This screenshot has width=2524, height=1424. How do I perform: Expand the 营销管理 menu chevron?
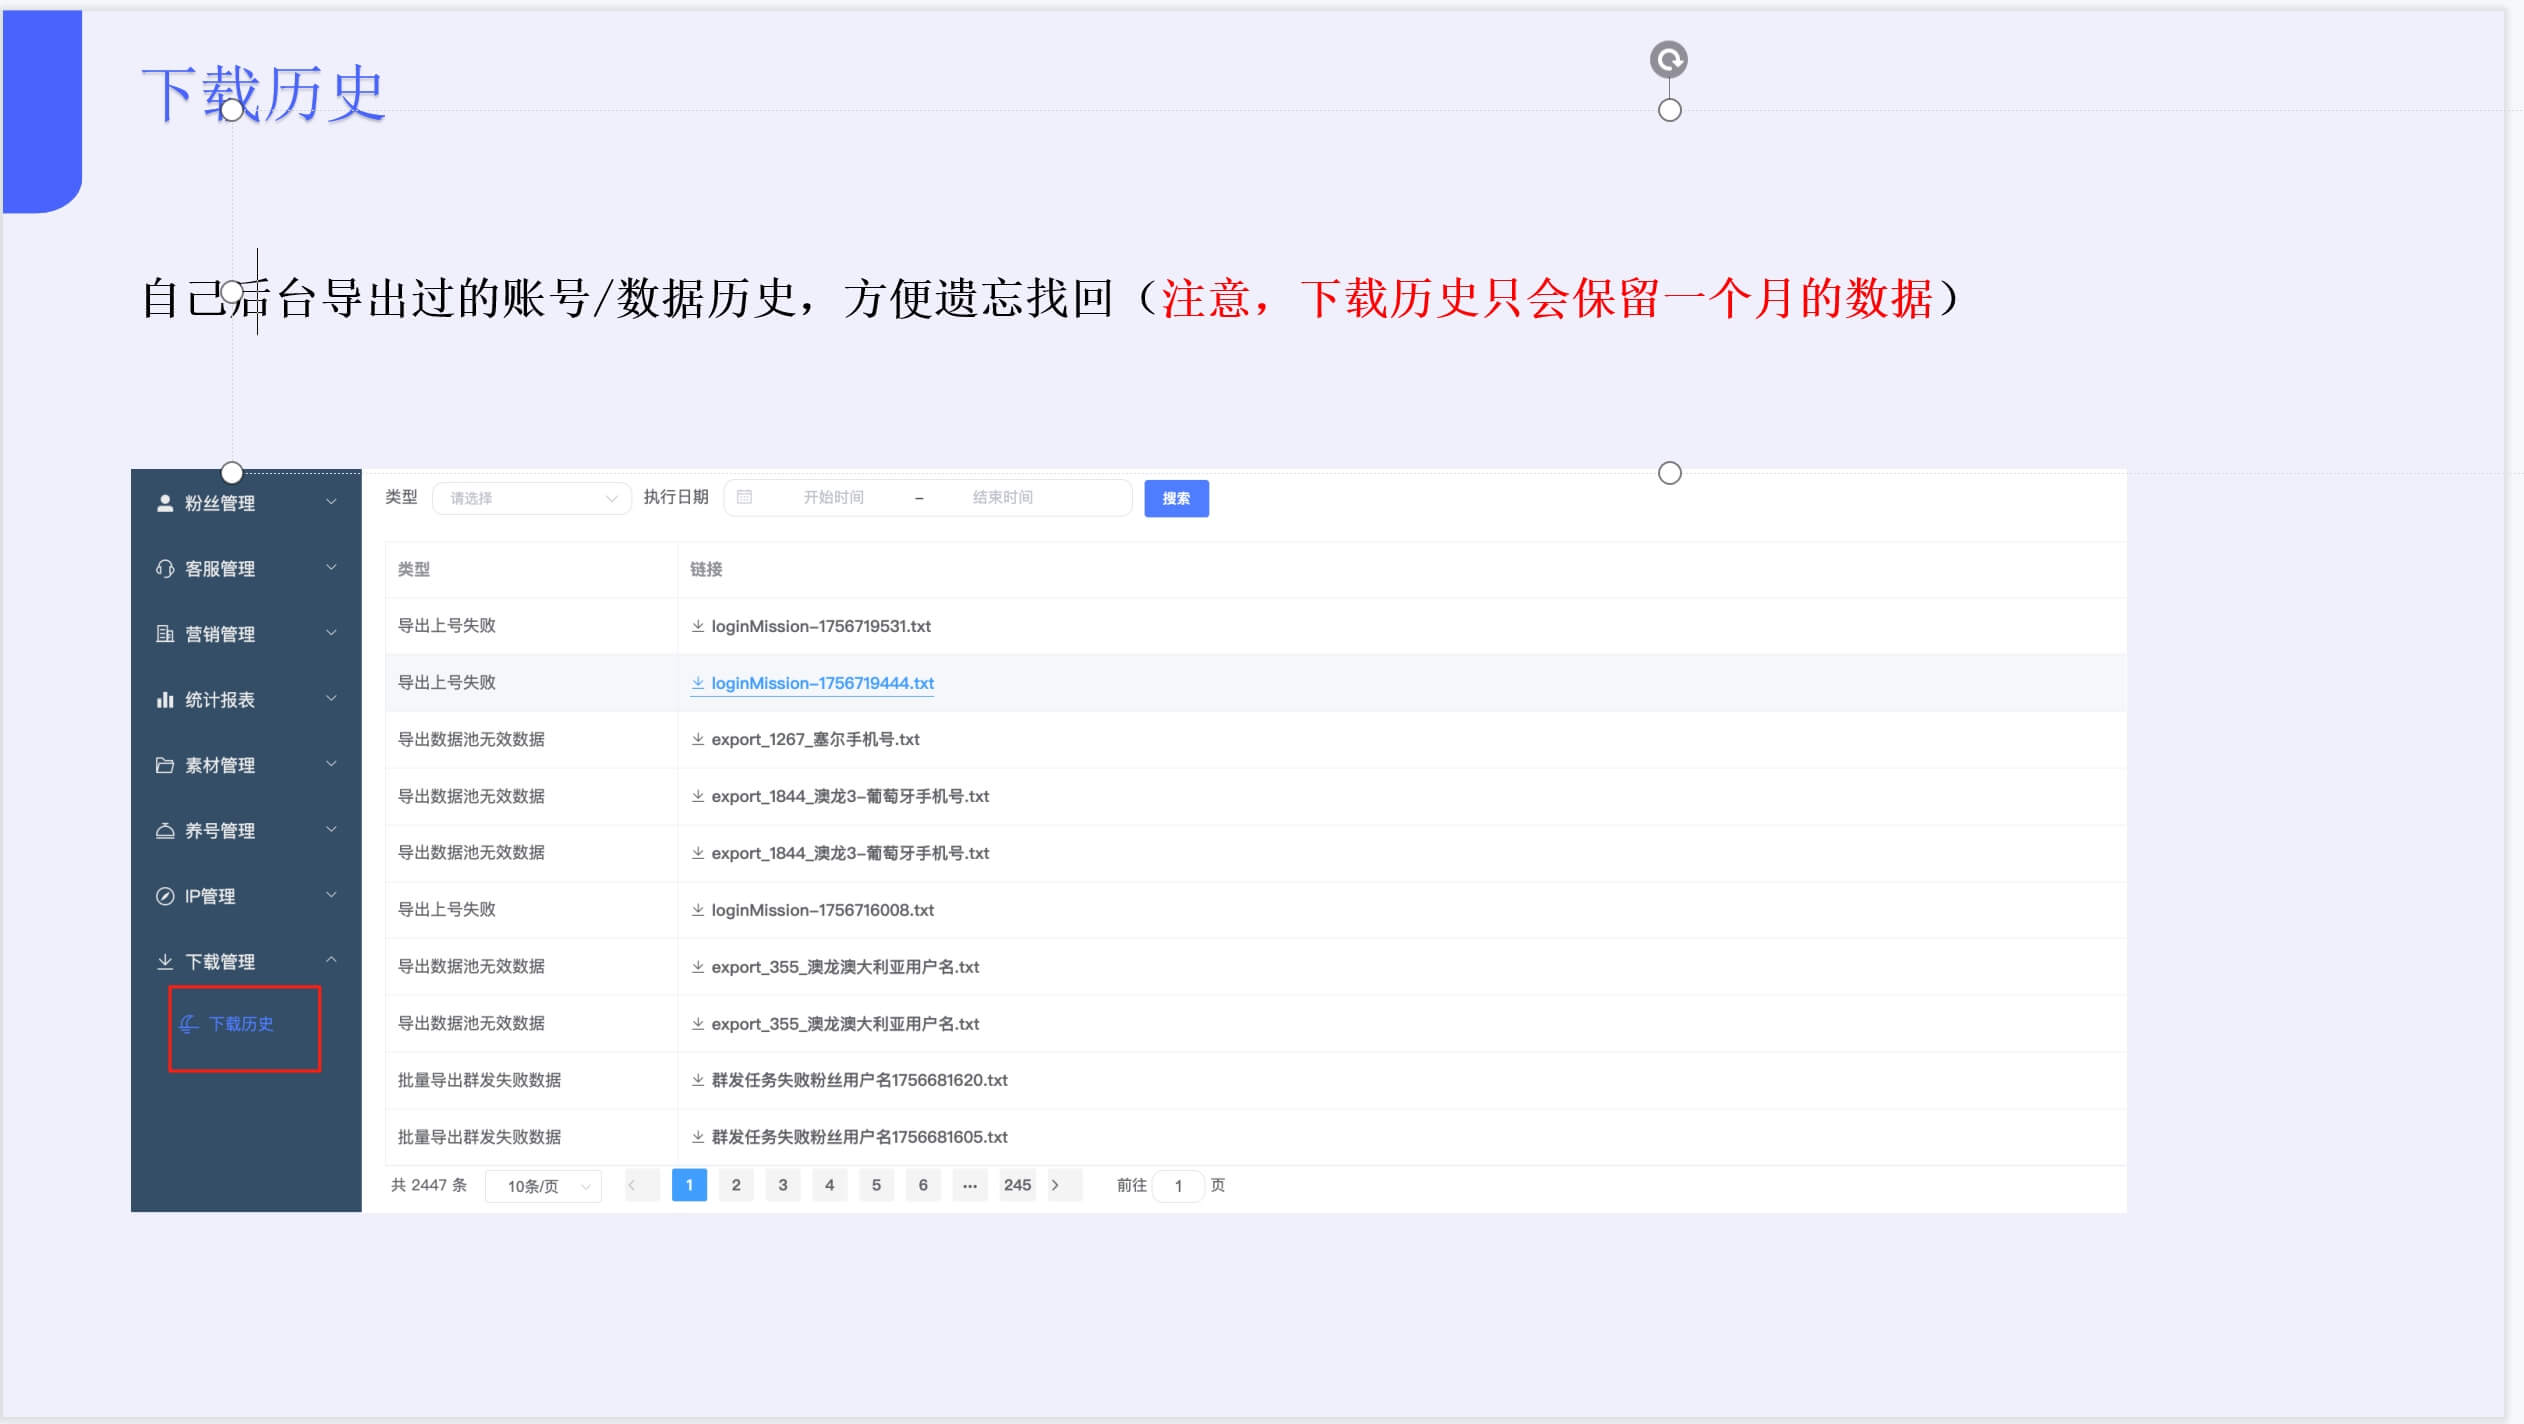pyautogui.click(x=333, y=633)
